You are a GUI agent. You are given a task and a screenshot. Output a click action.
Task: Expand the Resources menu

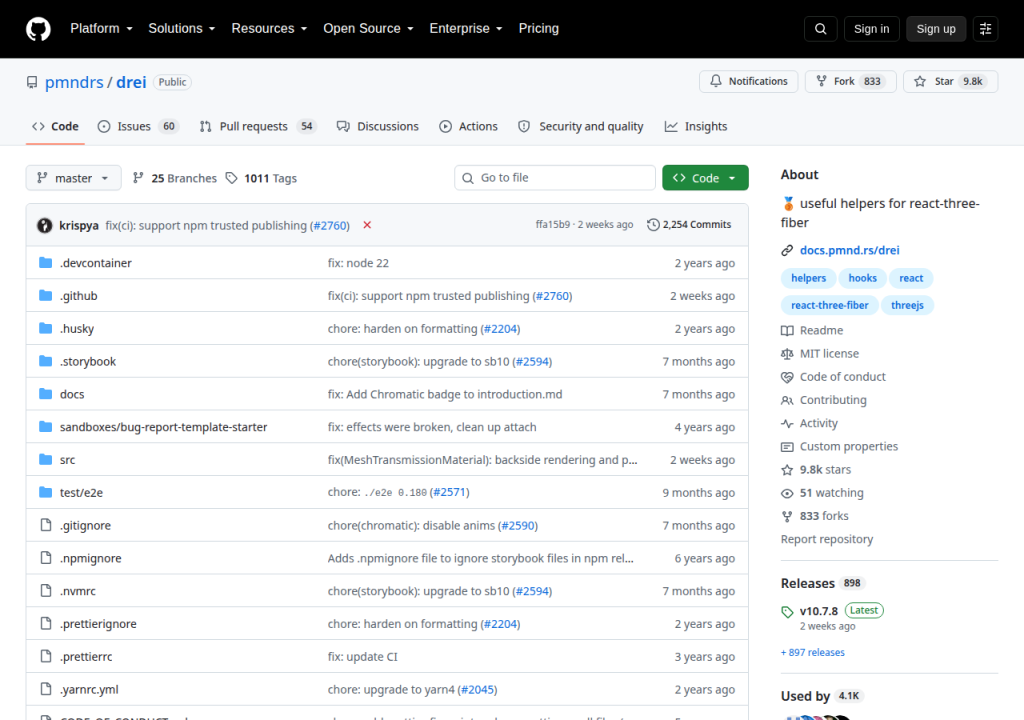click(x=269, y=29)
